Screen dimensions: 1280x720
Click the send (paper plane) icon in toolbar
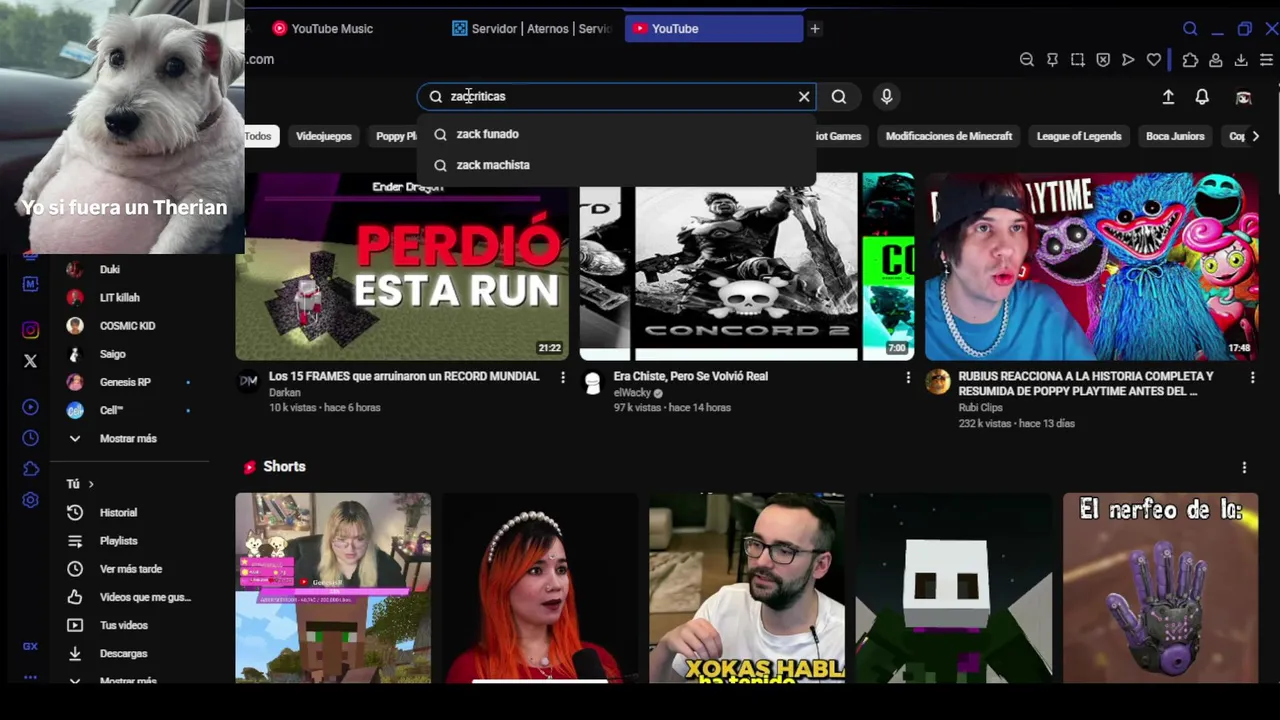[x=1128, y=60]
